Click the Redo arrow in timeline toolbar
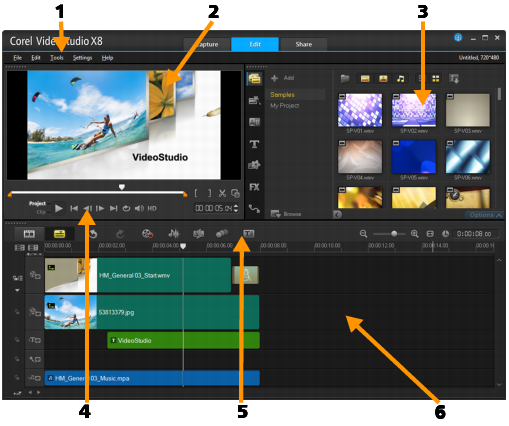Screen dimensions: 509x426 (x=120, y=234)
